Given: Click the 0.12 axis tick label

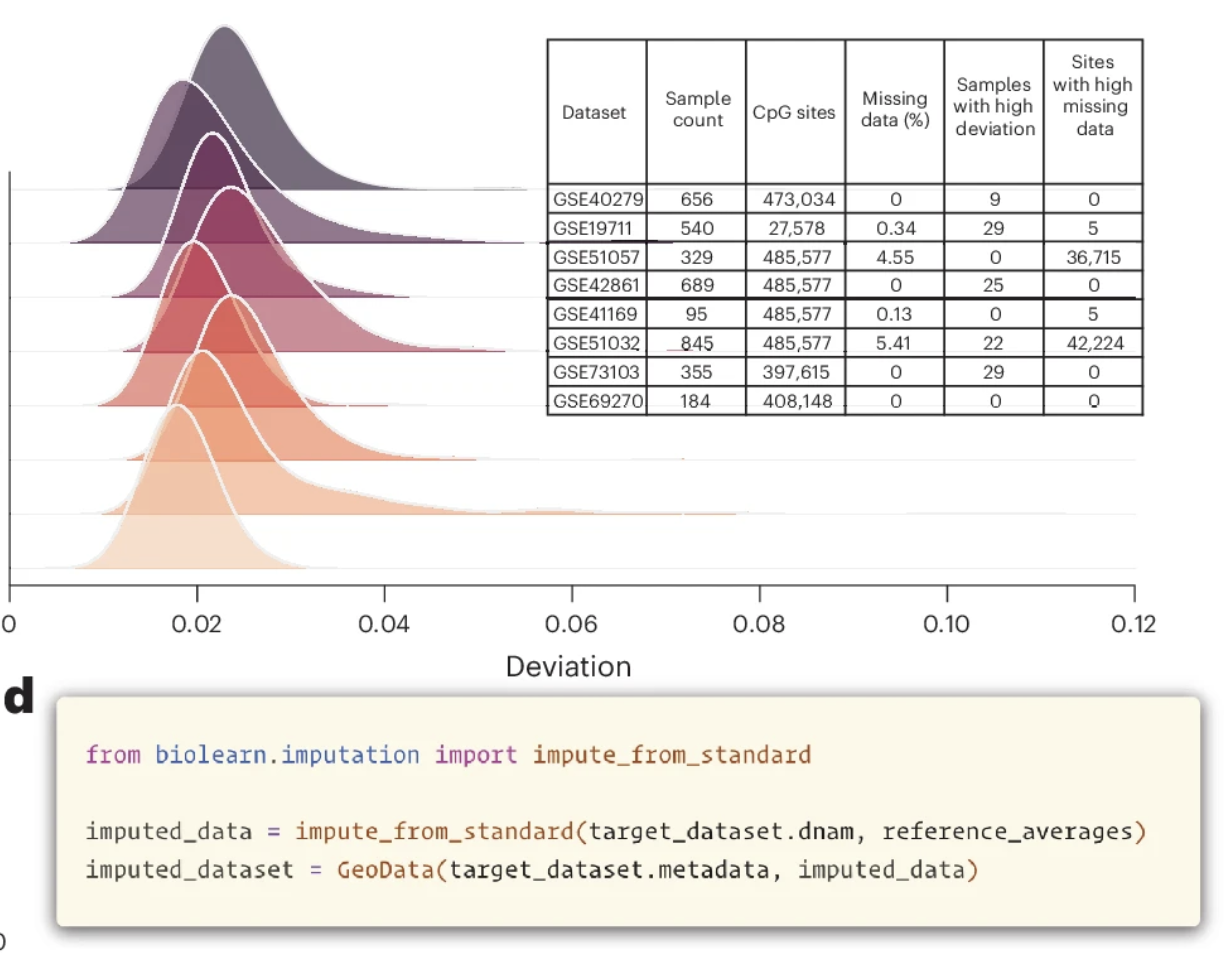Looking at the screenshot, I should tap(1133, 624).
